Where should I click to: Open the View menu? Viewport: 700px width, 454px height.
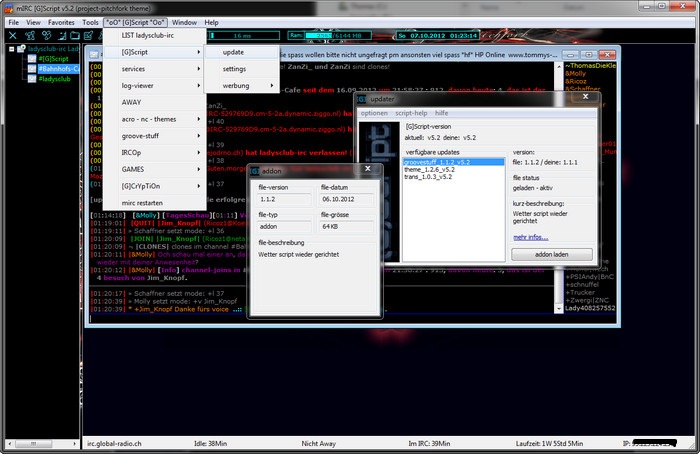[33, 22]
